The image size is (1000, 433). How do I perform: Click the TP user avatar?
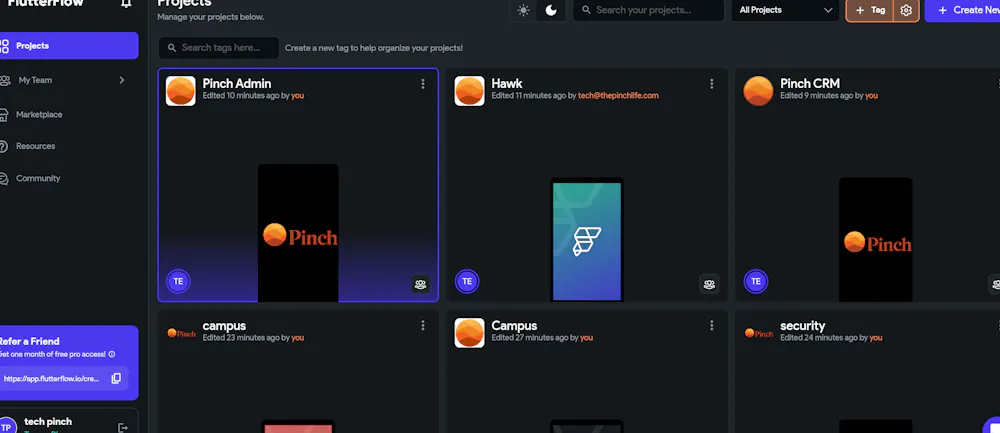pyautogui.click(x=7, y=426)
